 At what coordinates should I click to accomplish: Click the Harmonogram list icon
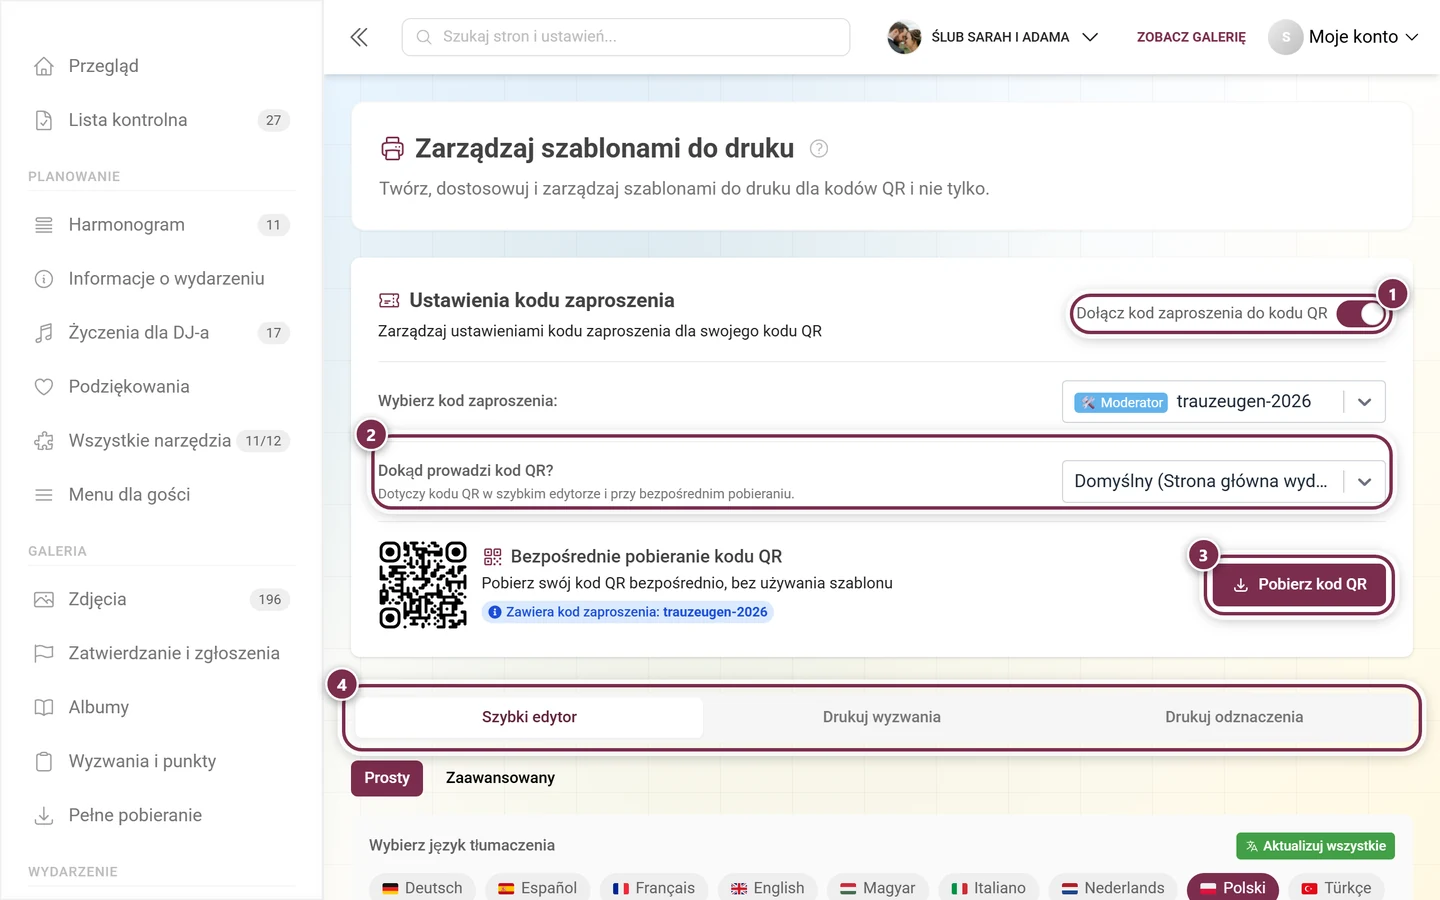[44, 225]
